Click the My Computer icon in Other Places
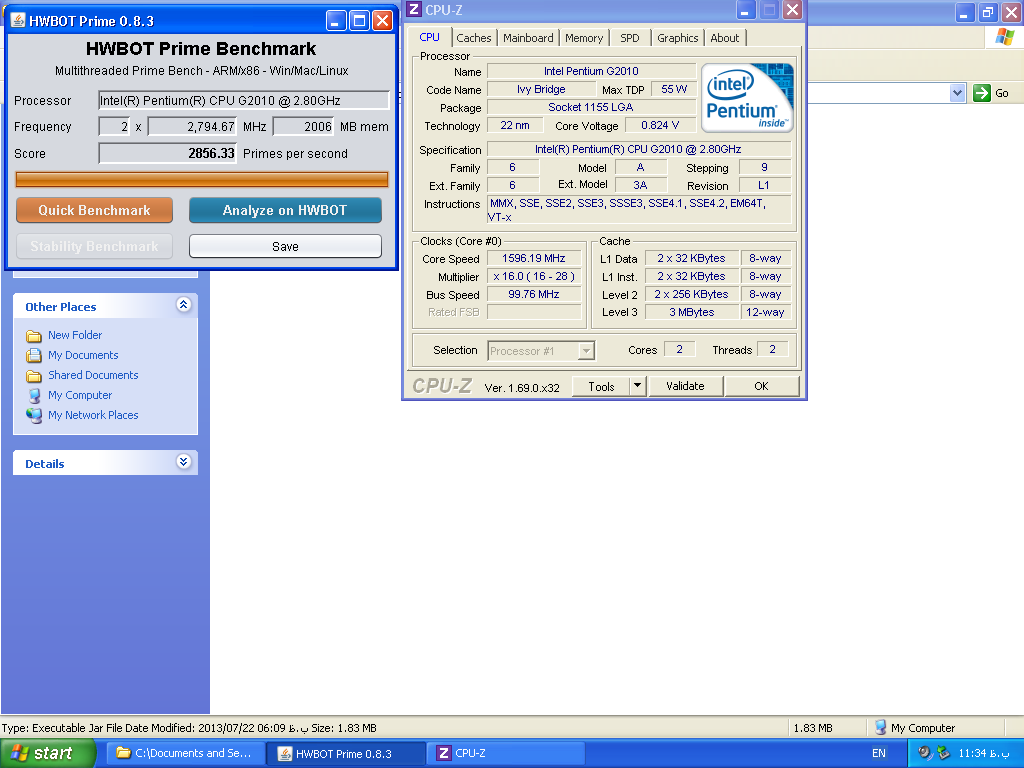The height and width of the screenshot is (768, 1024). [x=34, y=396]
